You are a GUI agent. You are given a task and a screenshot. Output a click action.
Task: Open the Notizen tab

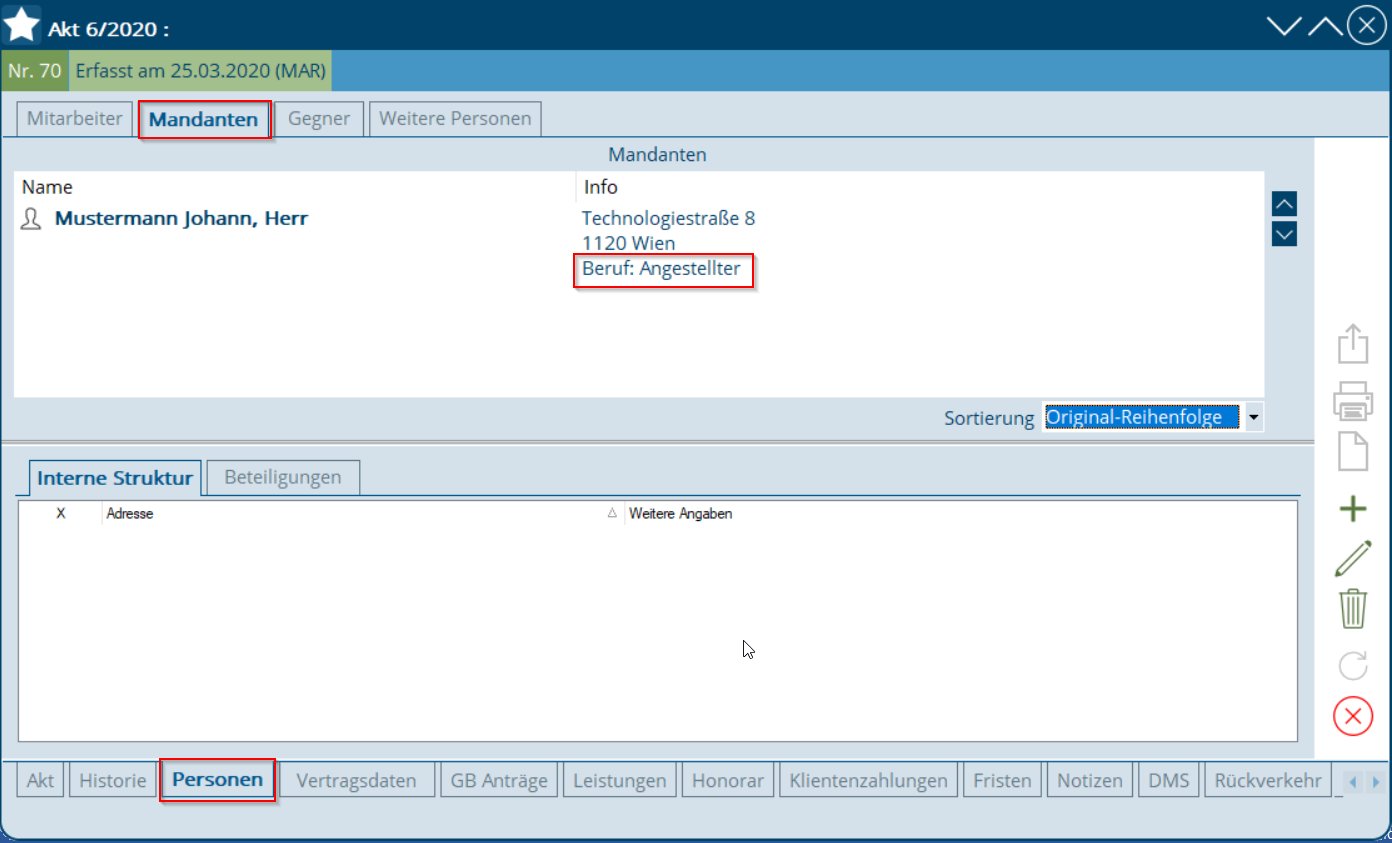click(x=1090, y=780)
